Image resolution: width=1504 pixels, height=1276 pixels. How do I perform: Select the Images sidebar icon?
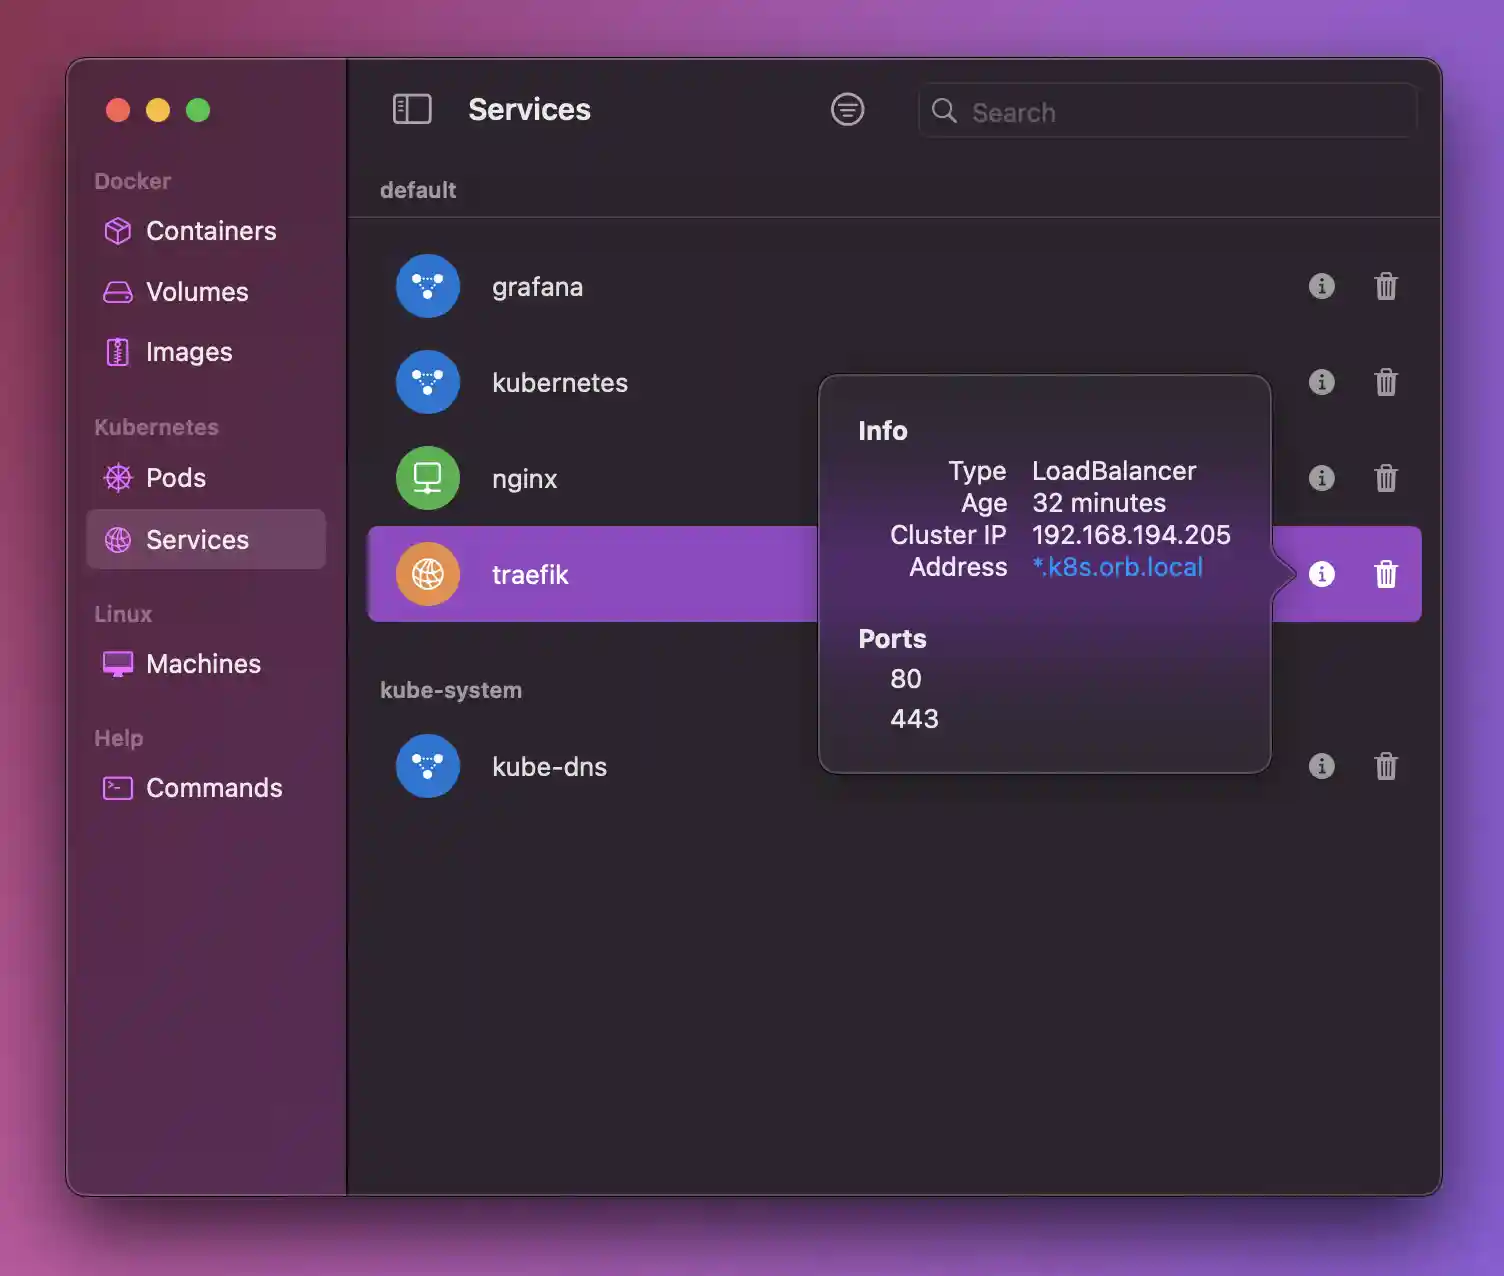pyautogui.click(x=117, y=351)
